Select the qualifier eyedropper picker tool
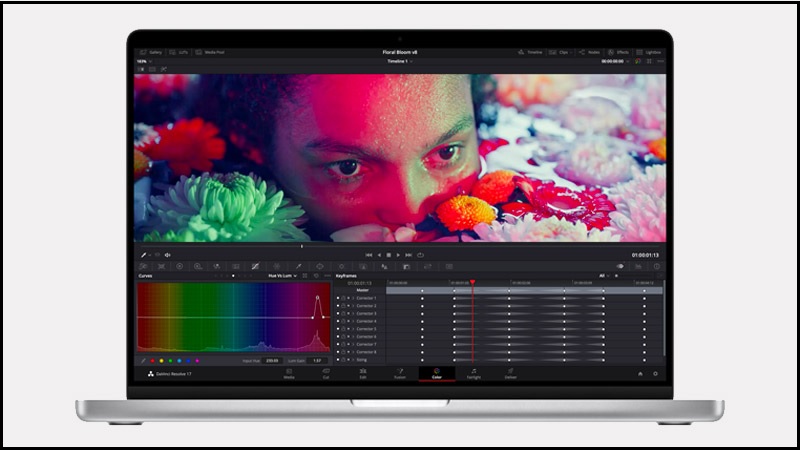The height and width of the screenshot is (450, 800). point(143,255)
